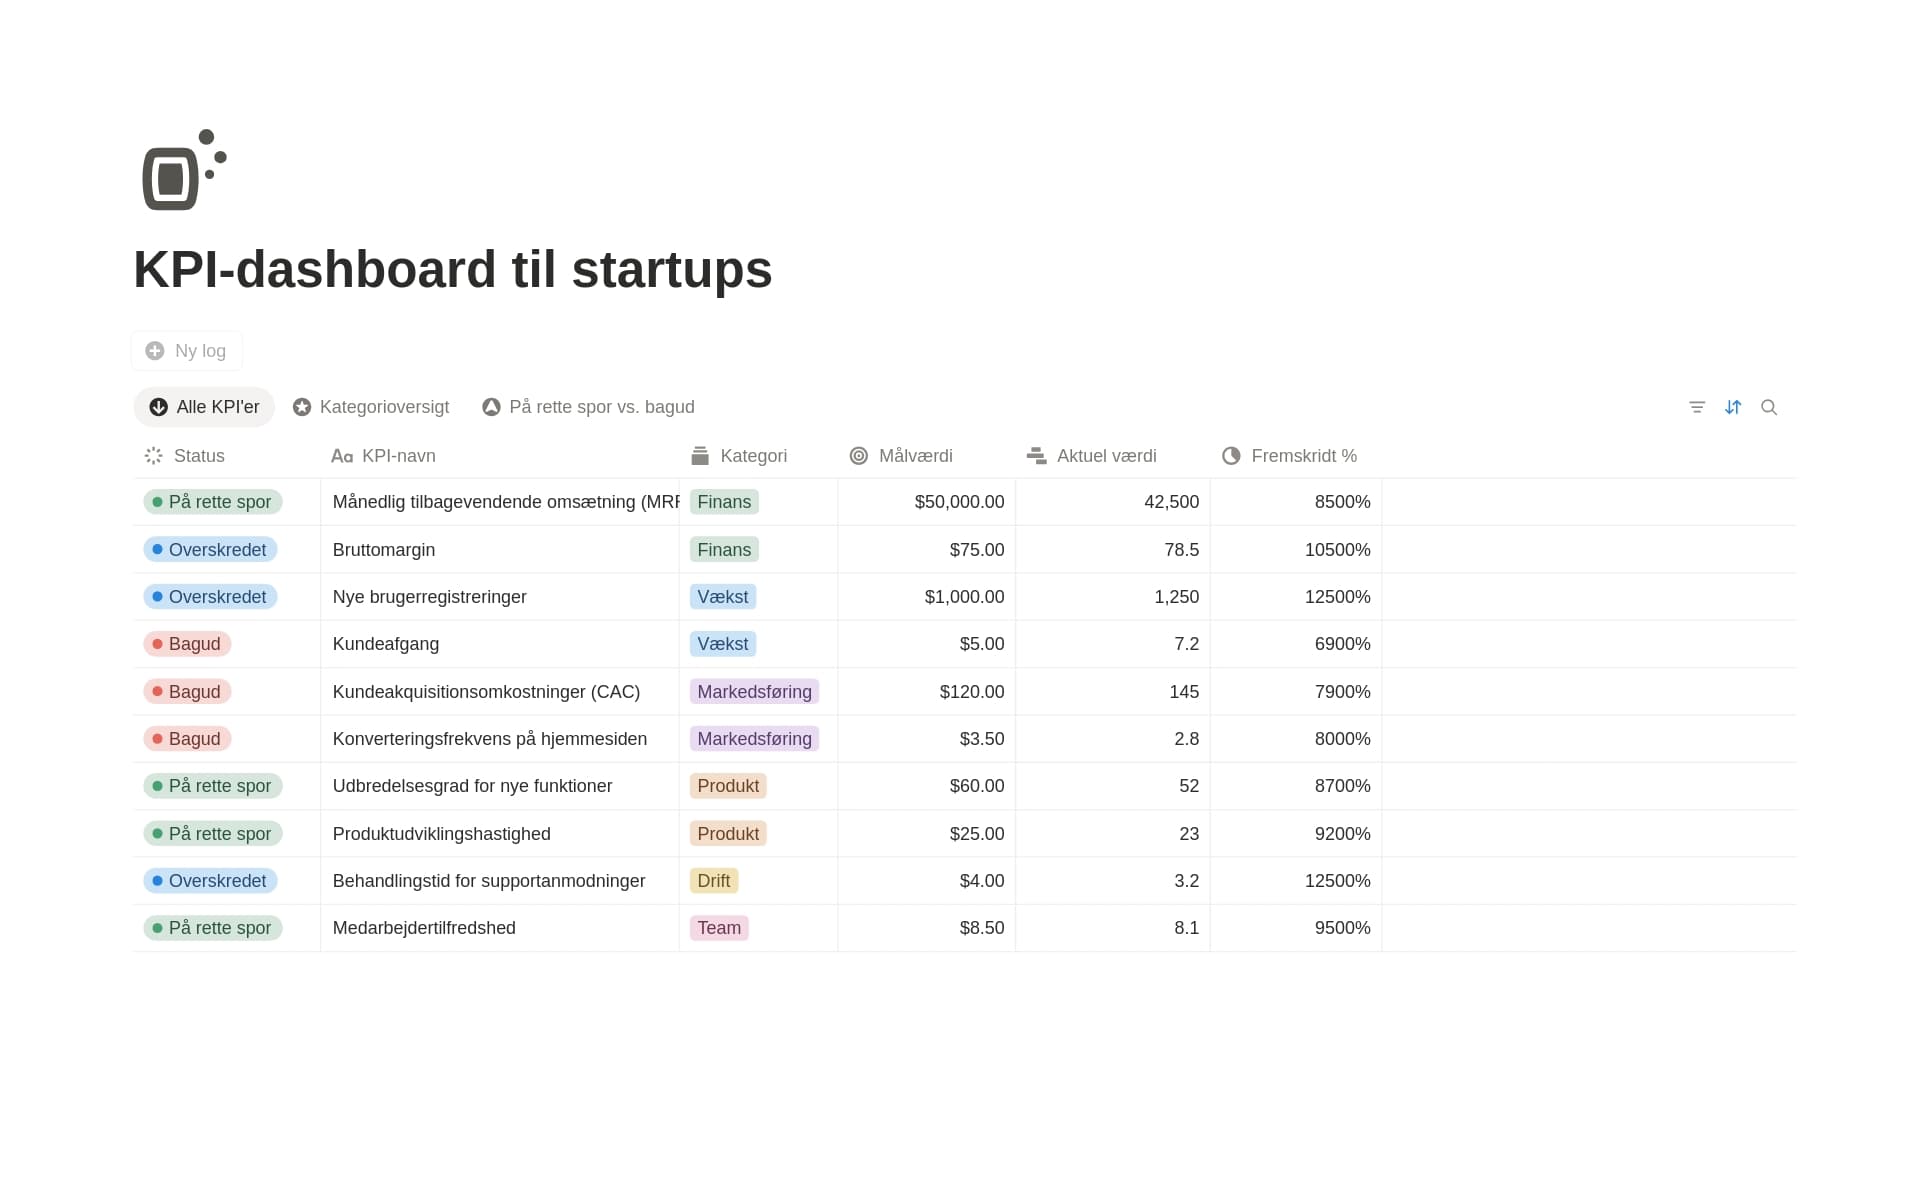Click the Fremskridt % pie icon
Image resolution: width=1920 pixels, height=1199 pixels.
click(1231, 456)
